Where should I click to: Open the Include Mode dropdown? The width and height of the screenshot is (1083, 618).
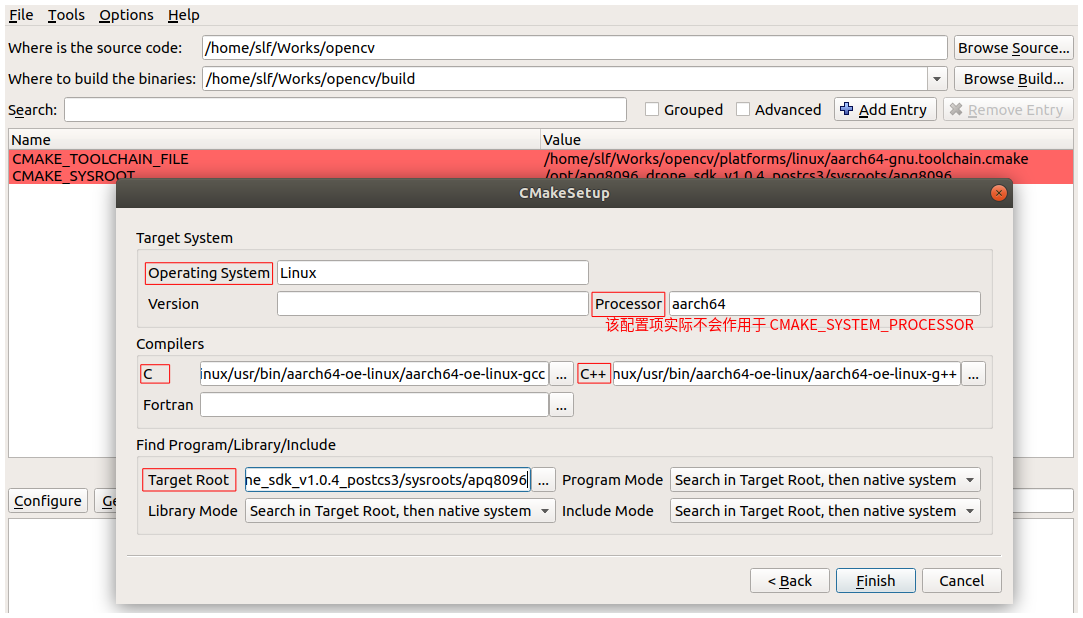pos(824,510)
